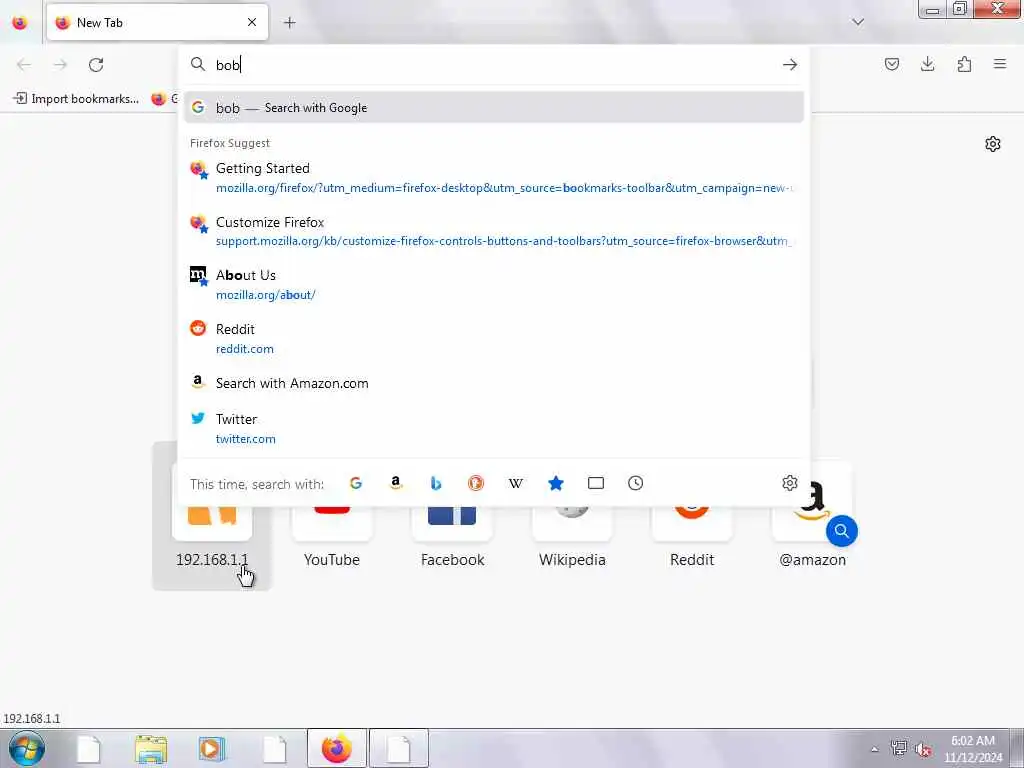The width and height of the screenshot is (1024, 768).
Task: Search this time with DuckDuckGo icon
Action: pyautogui.click(x=475, y=483)
